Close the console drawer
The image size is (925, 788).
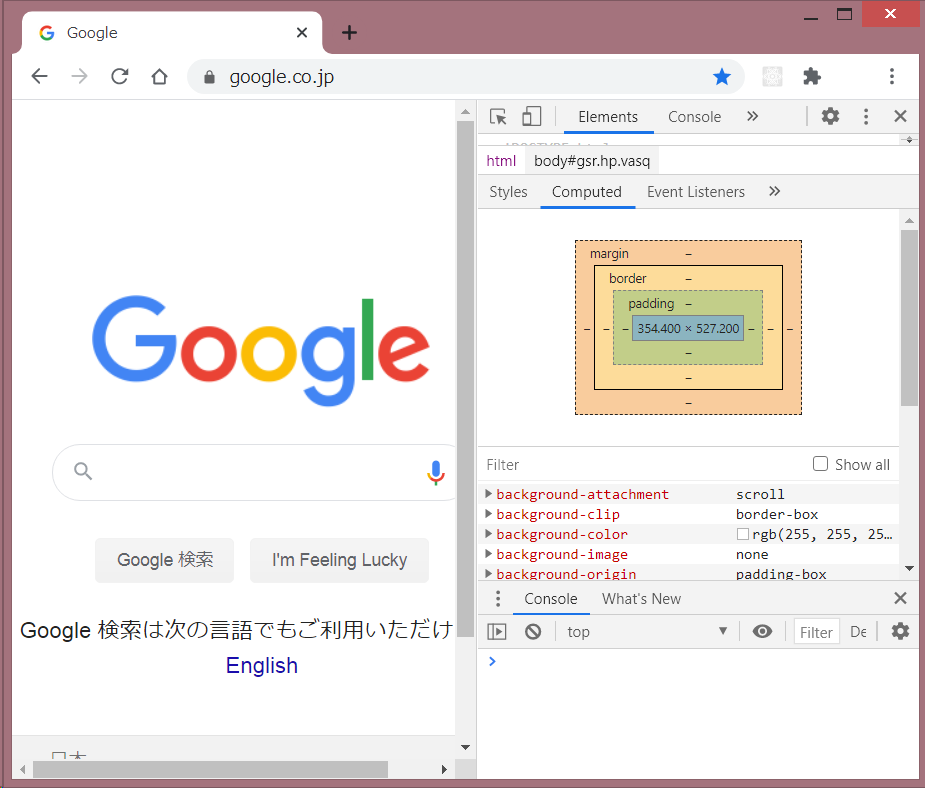(900, 599)
